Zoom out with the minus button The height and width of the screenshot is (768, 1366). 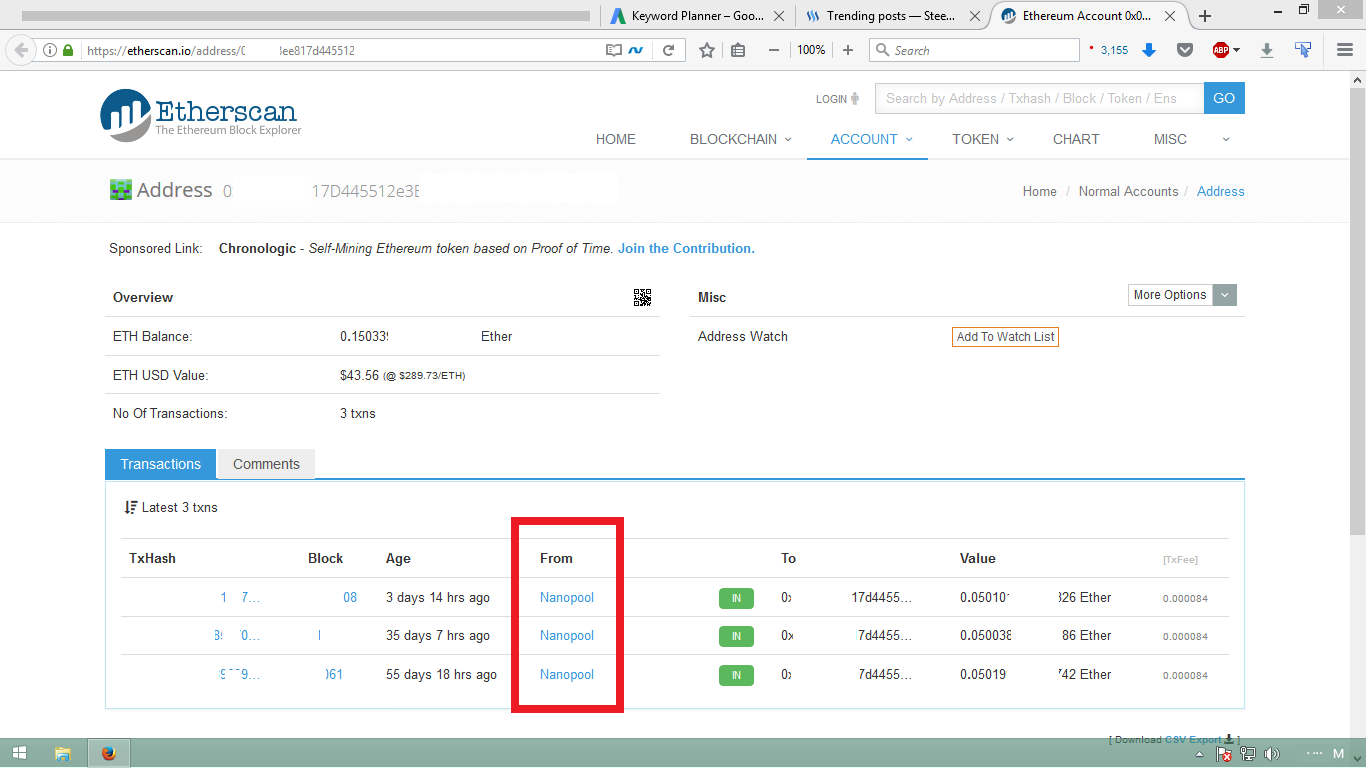(773, 50)
